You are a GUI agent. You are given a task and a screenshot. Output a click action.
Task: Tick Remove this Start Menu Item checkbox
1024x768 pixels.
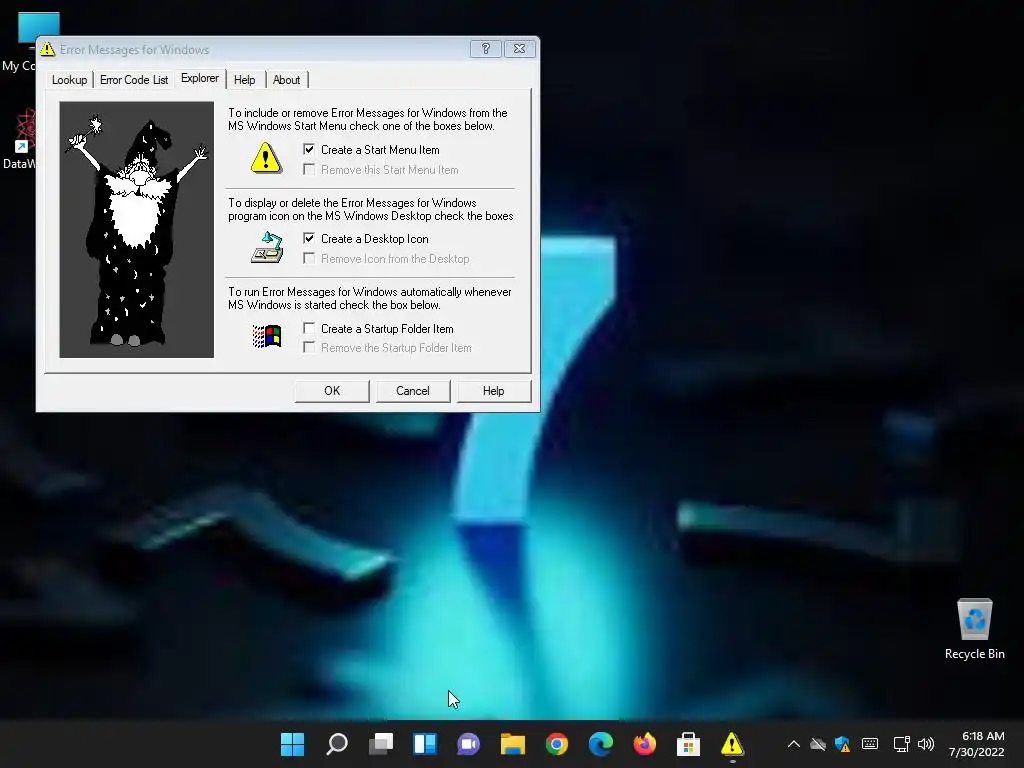pyautogui.click(x=309, y=170)
